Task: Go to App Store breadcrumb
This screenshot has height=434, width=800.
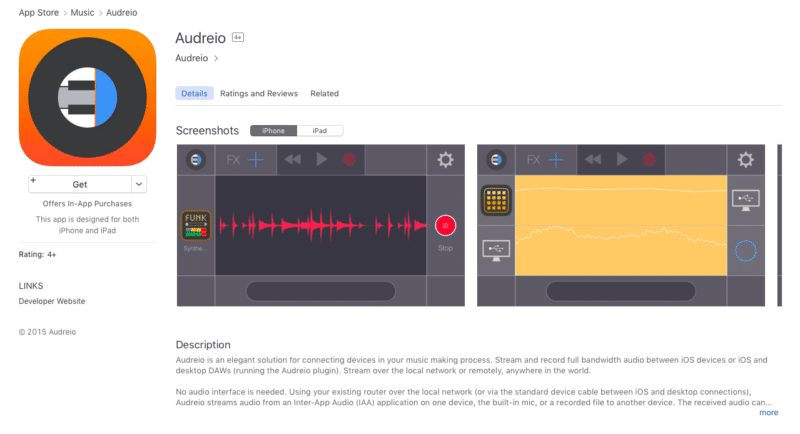Action: coord(39,12)
